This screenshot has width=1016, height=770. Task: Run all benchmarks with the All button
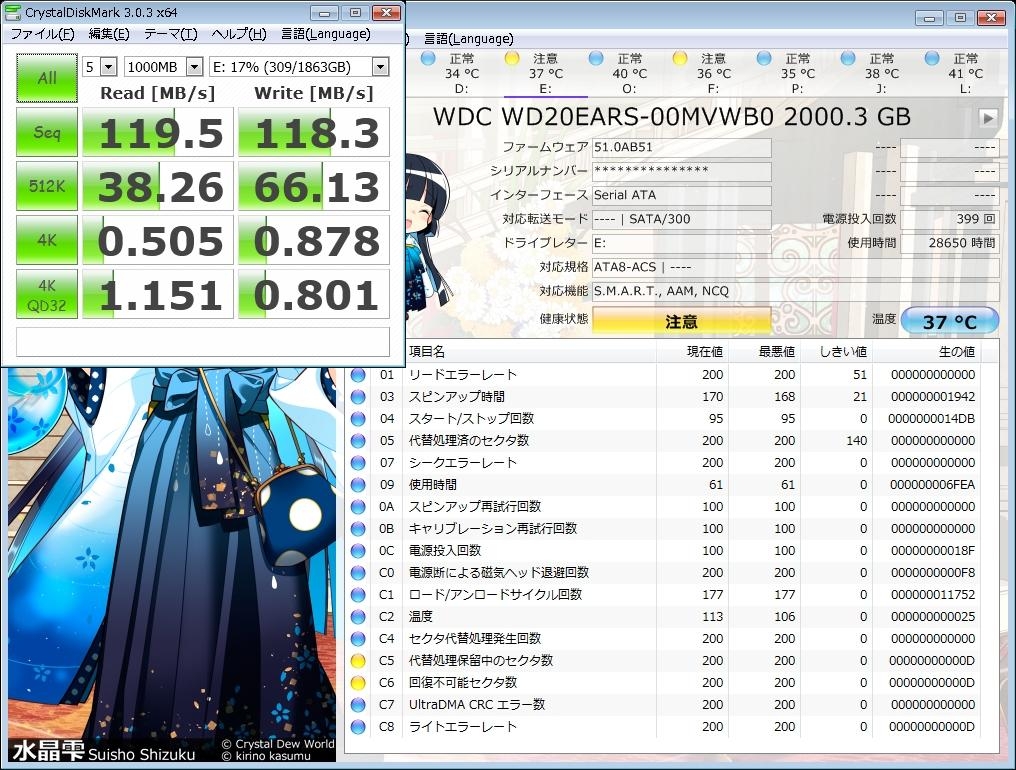tap(47, 78)
